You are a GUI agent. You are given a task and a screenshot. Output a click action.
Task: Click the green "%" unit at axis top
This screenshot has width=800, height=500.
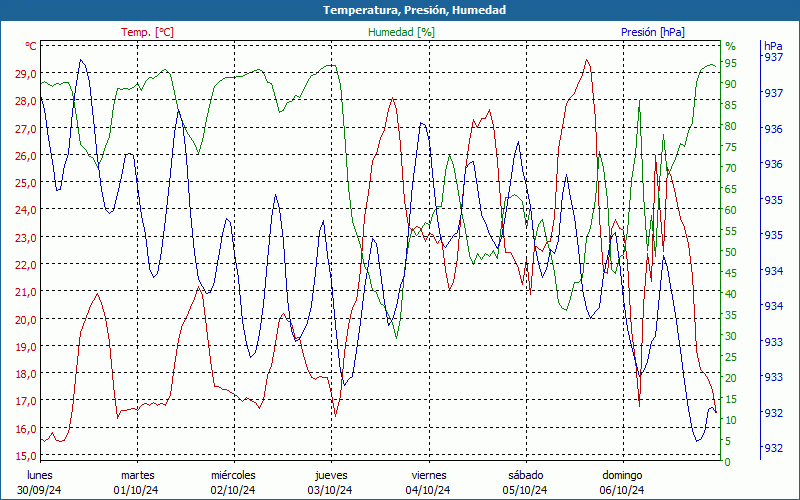(x=731, y=46)
